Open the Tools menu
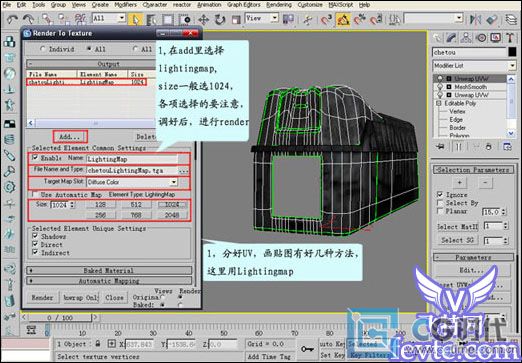This screenshot has height=363, width=522. coord(39,5)
